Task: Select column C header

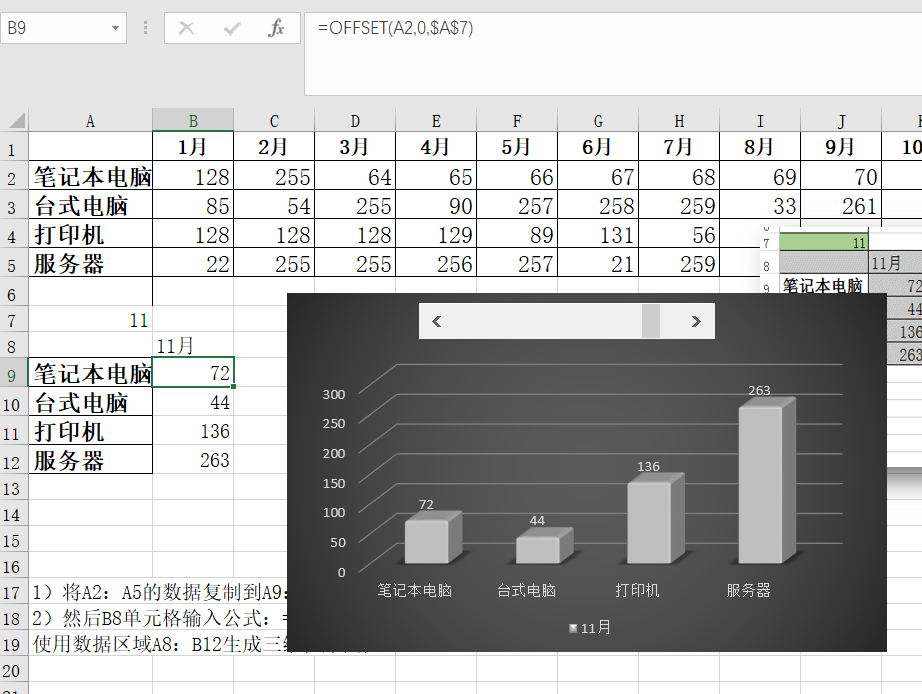Action: pyautogui.click(x=274, y=121)
